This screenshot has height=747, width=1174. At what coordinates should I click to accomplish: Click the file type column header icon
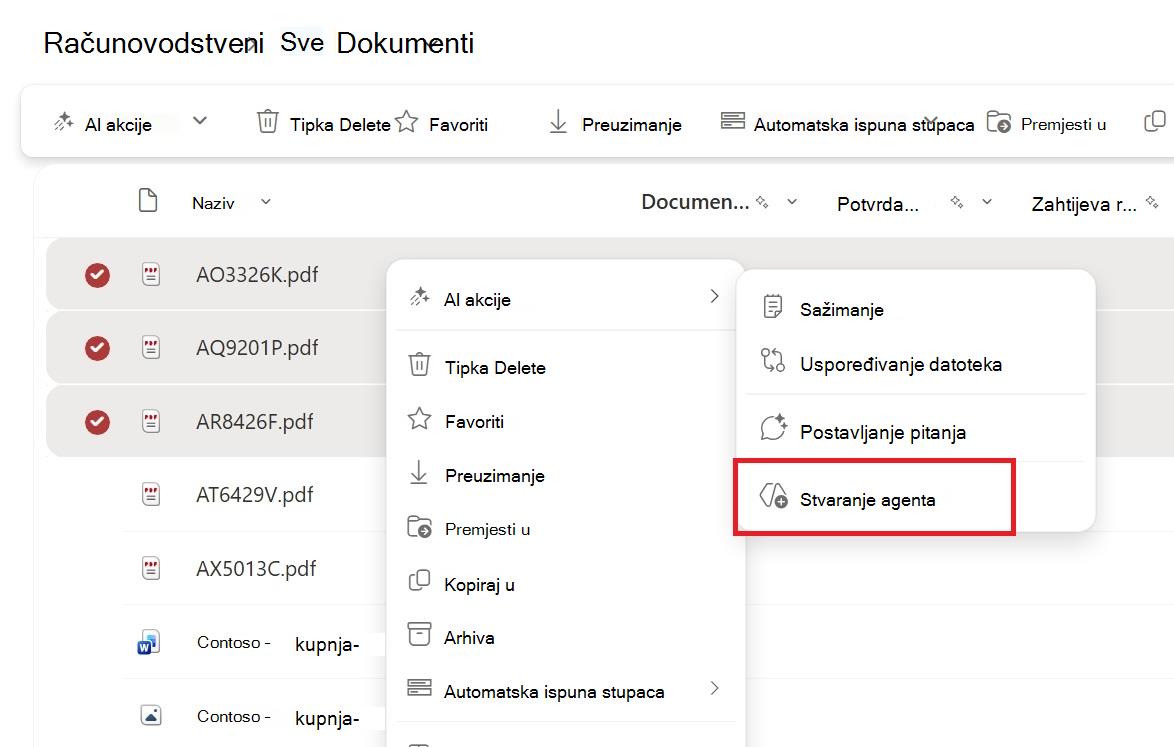coord(148,201)
